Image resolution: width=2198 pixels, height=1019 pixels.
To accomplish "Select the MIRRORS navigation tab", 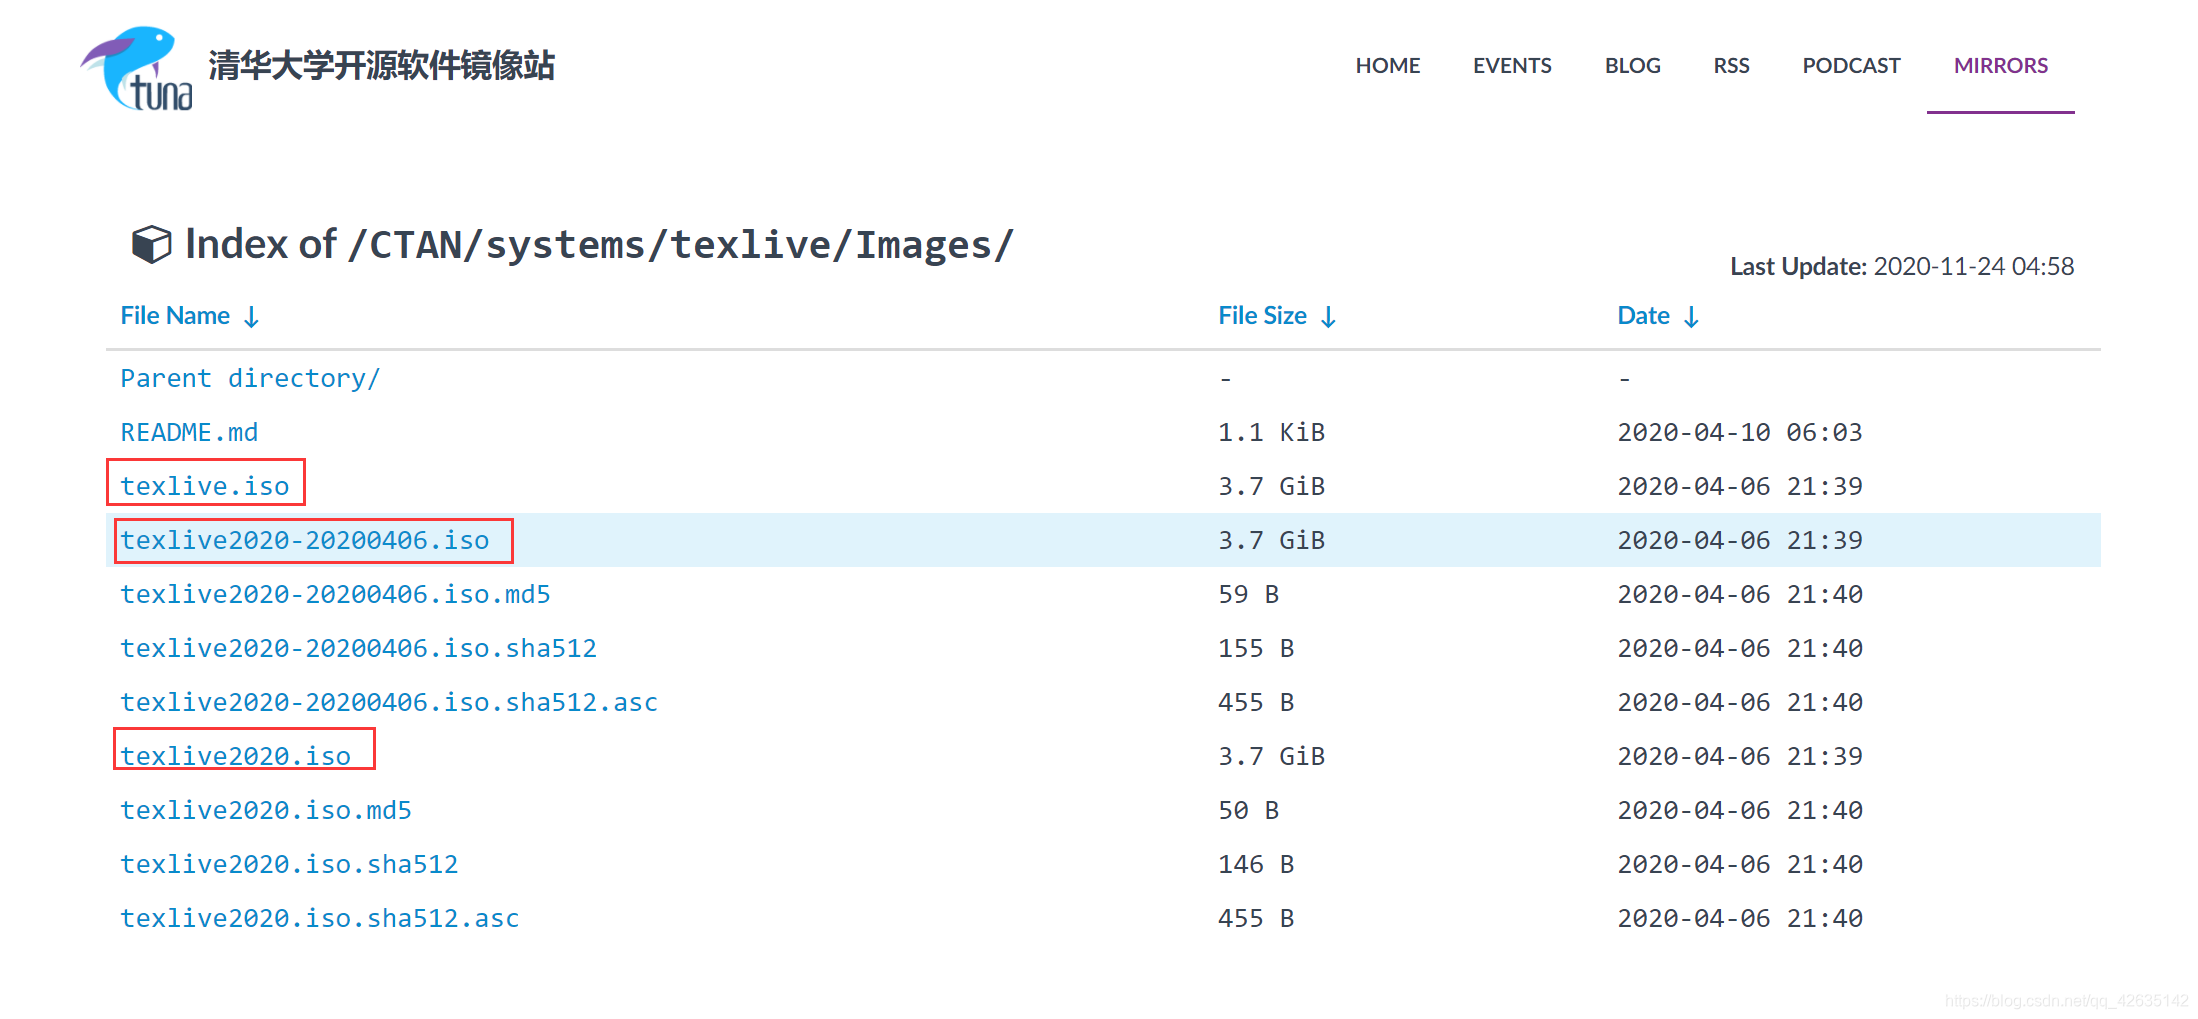I will click(2001, 66).
